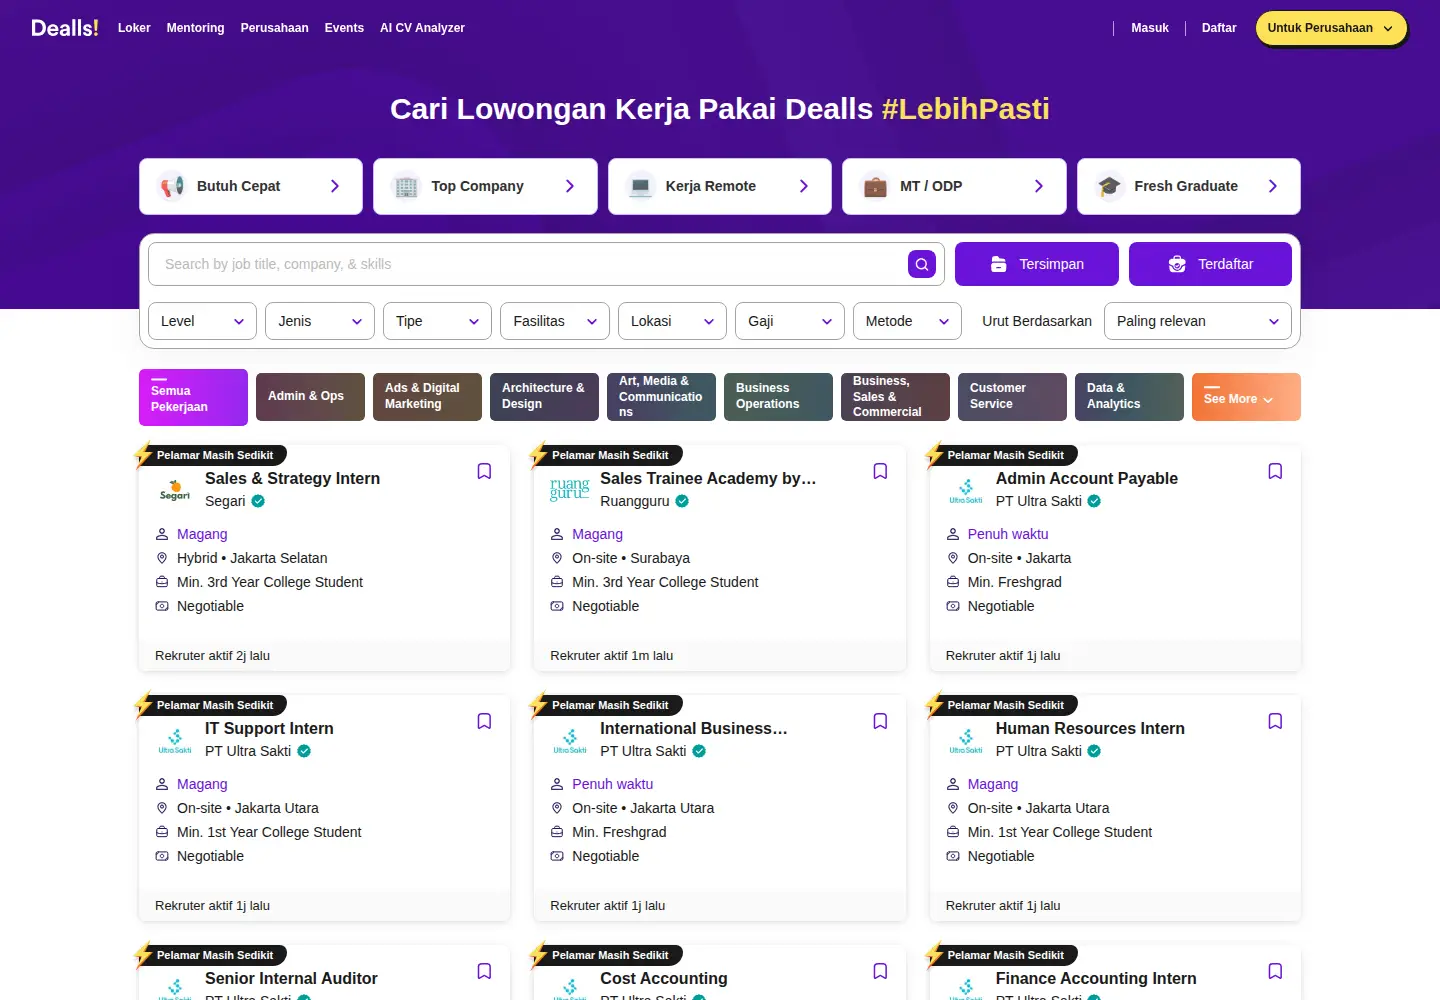Click the Dealls! logo
This screenshot has width=1440, height=1000.
pyautogui.click(x=65, y=28)
